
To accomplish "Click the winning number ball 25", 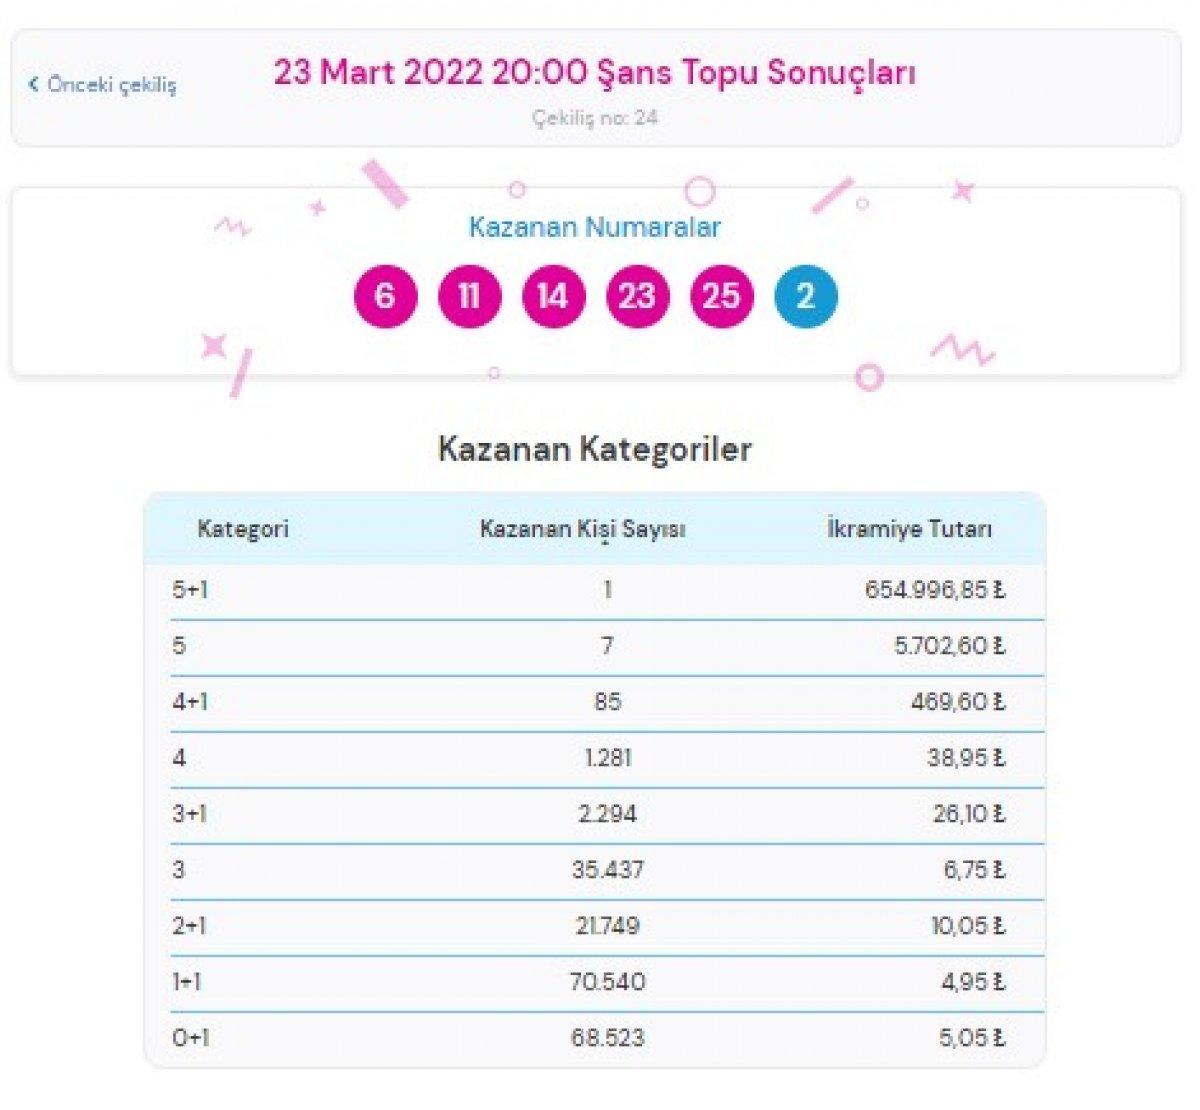I will click(x=722, y=295).
